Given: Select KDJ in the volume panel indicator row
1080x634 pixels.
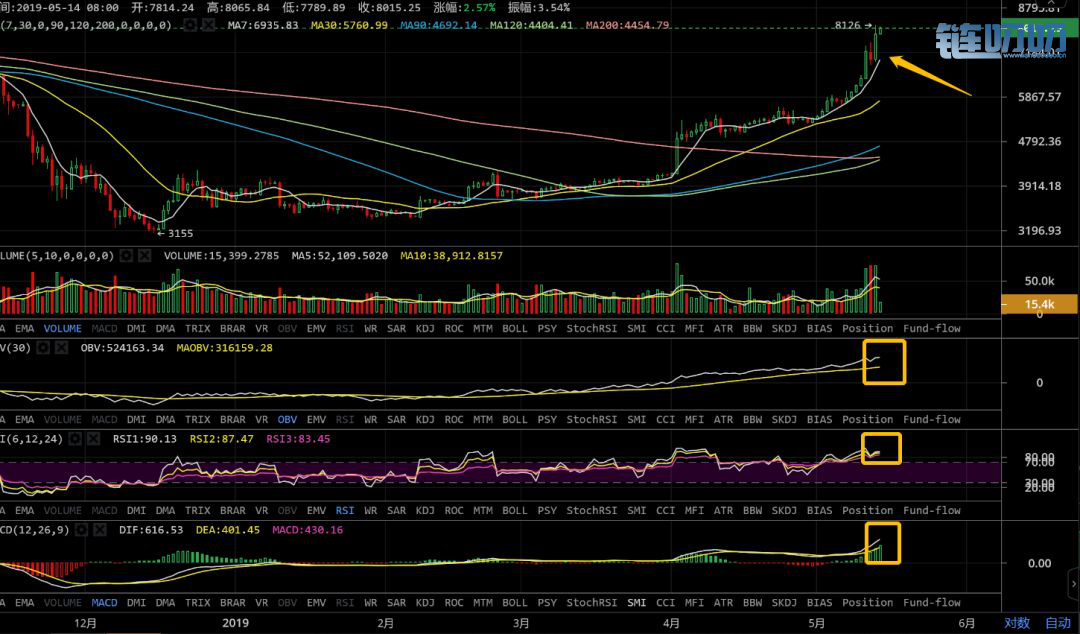Looking at the screenshot, I should point(425,328).
